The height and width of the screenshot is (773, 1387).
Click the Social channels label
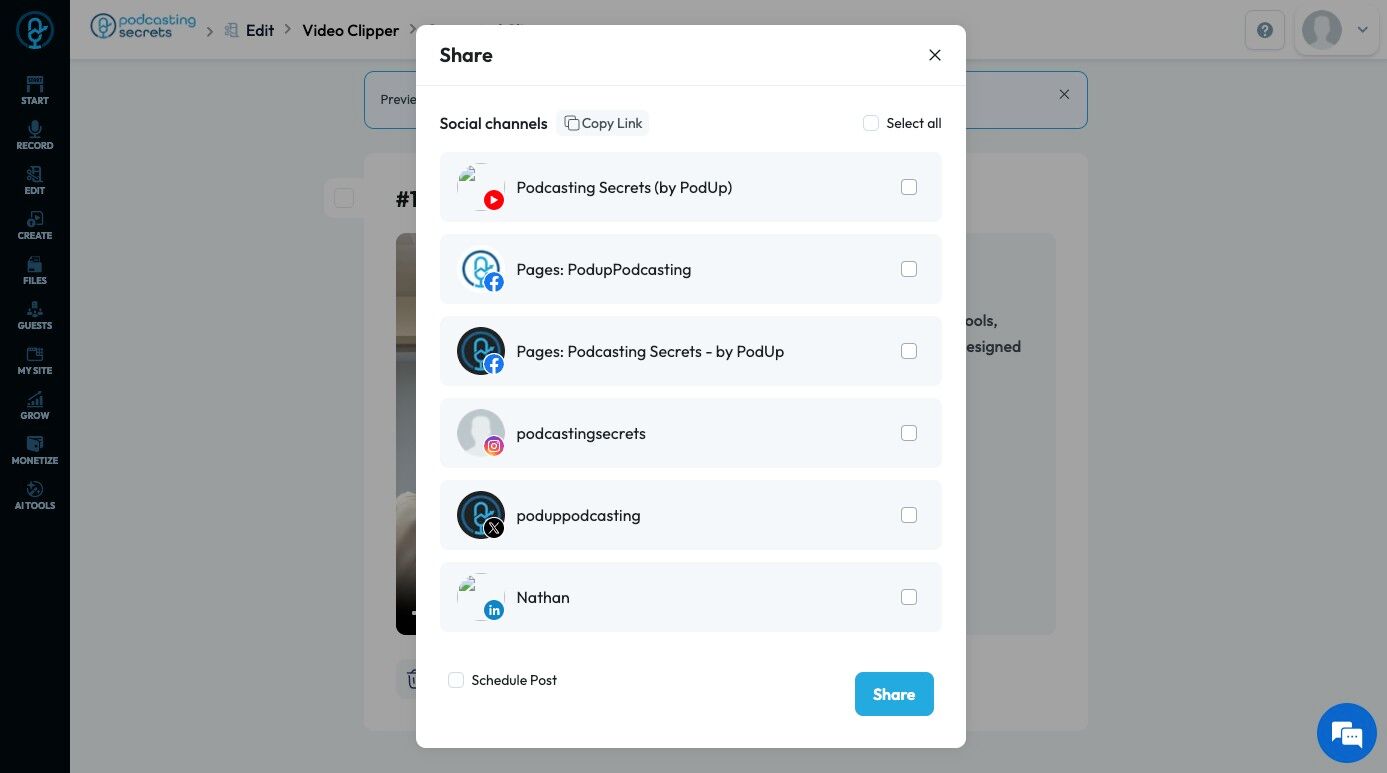click(494, 123)
